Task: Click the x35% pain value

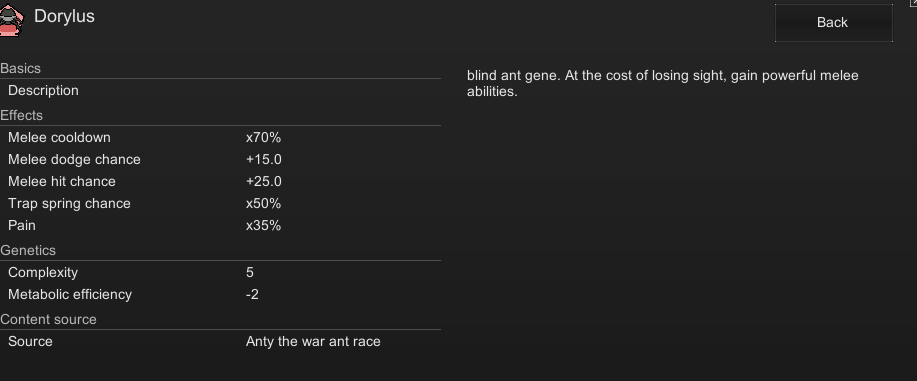Action: pos(263,225)
